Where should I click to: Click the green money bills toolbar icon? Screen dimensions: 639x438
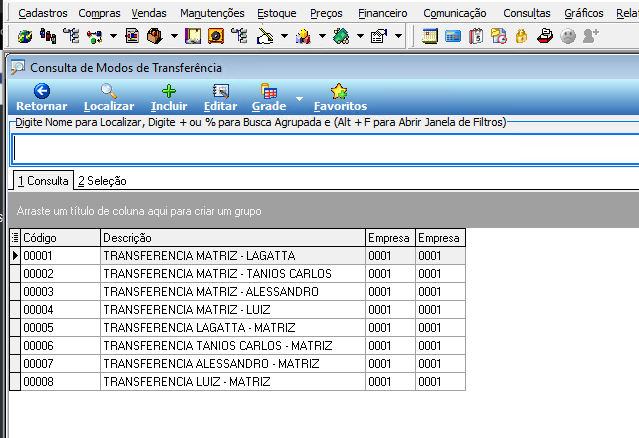[341, 36]
